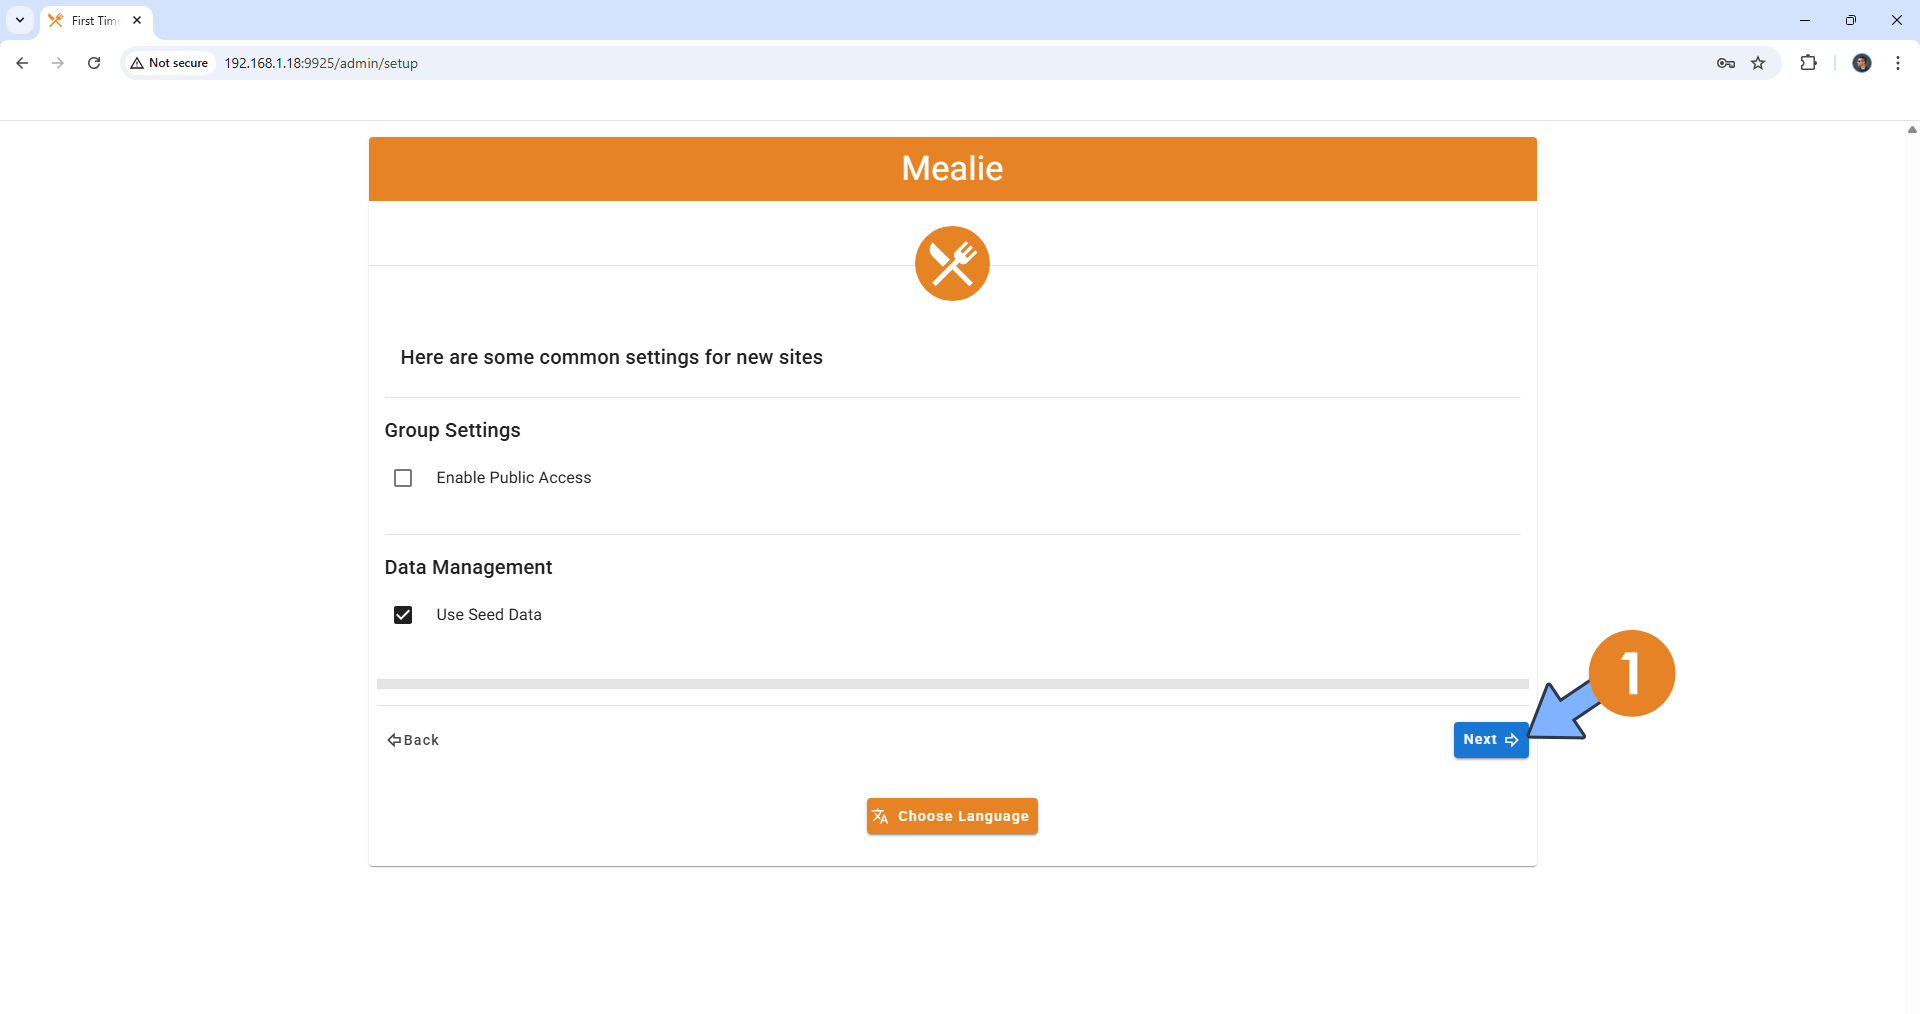Click the Mealie header title
This screenshot has height=1014, width=1920.
952,168
